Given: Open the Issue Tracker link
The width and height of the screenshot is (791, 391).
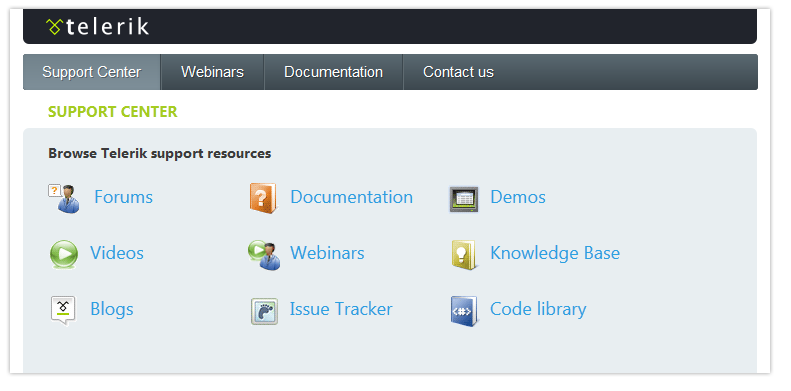Looking at the screenshot, I should tap(341, 309).
